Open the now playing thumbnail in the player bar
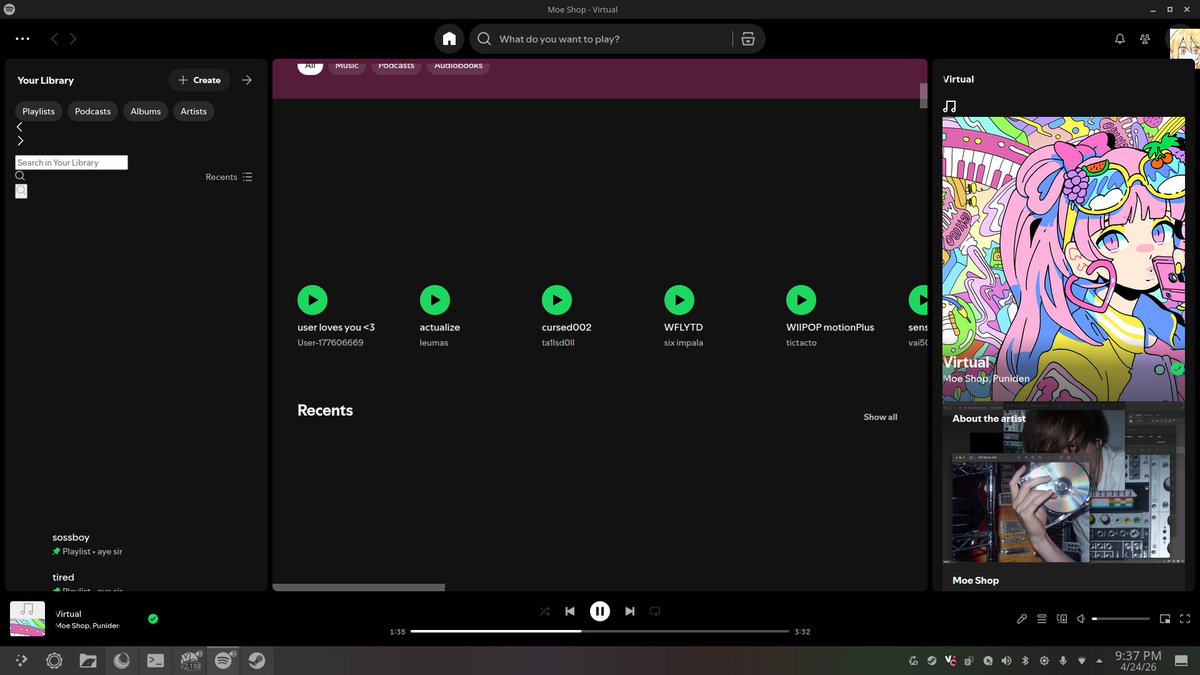Image resolution: width=1200 pixels, height=675 pixels. click(27, 619)
